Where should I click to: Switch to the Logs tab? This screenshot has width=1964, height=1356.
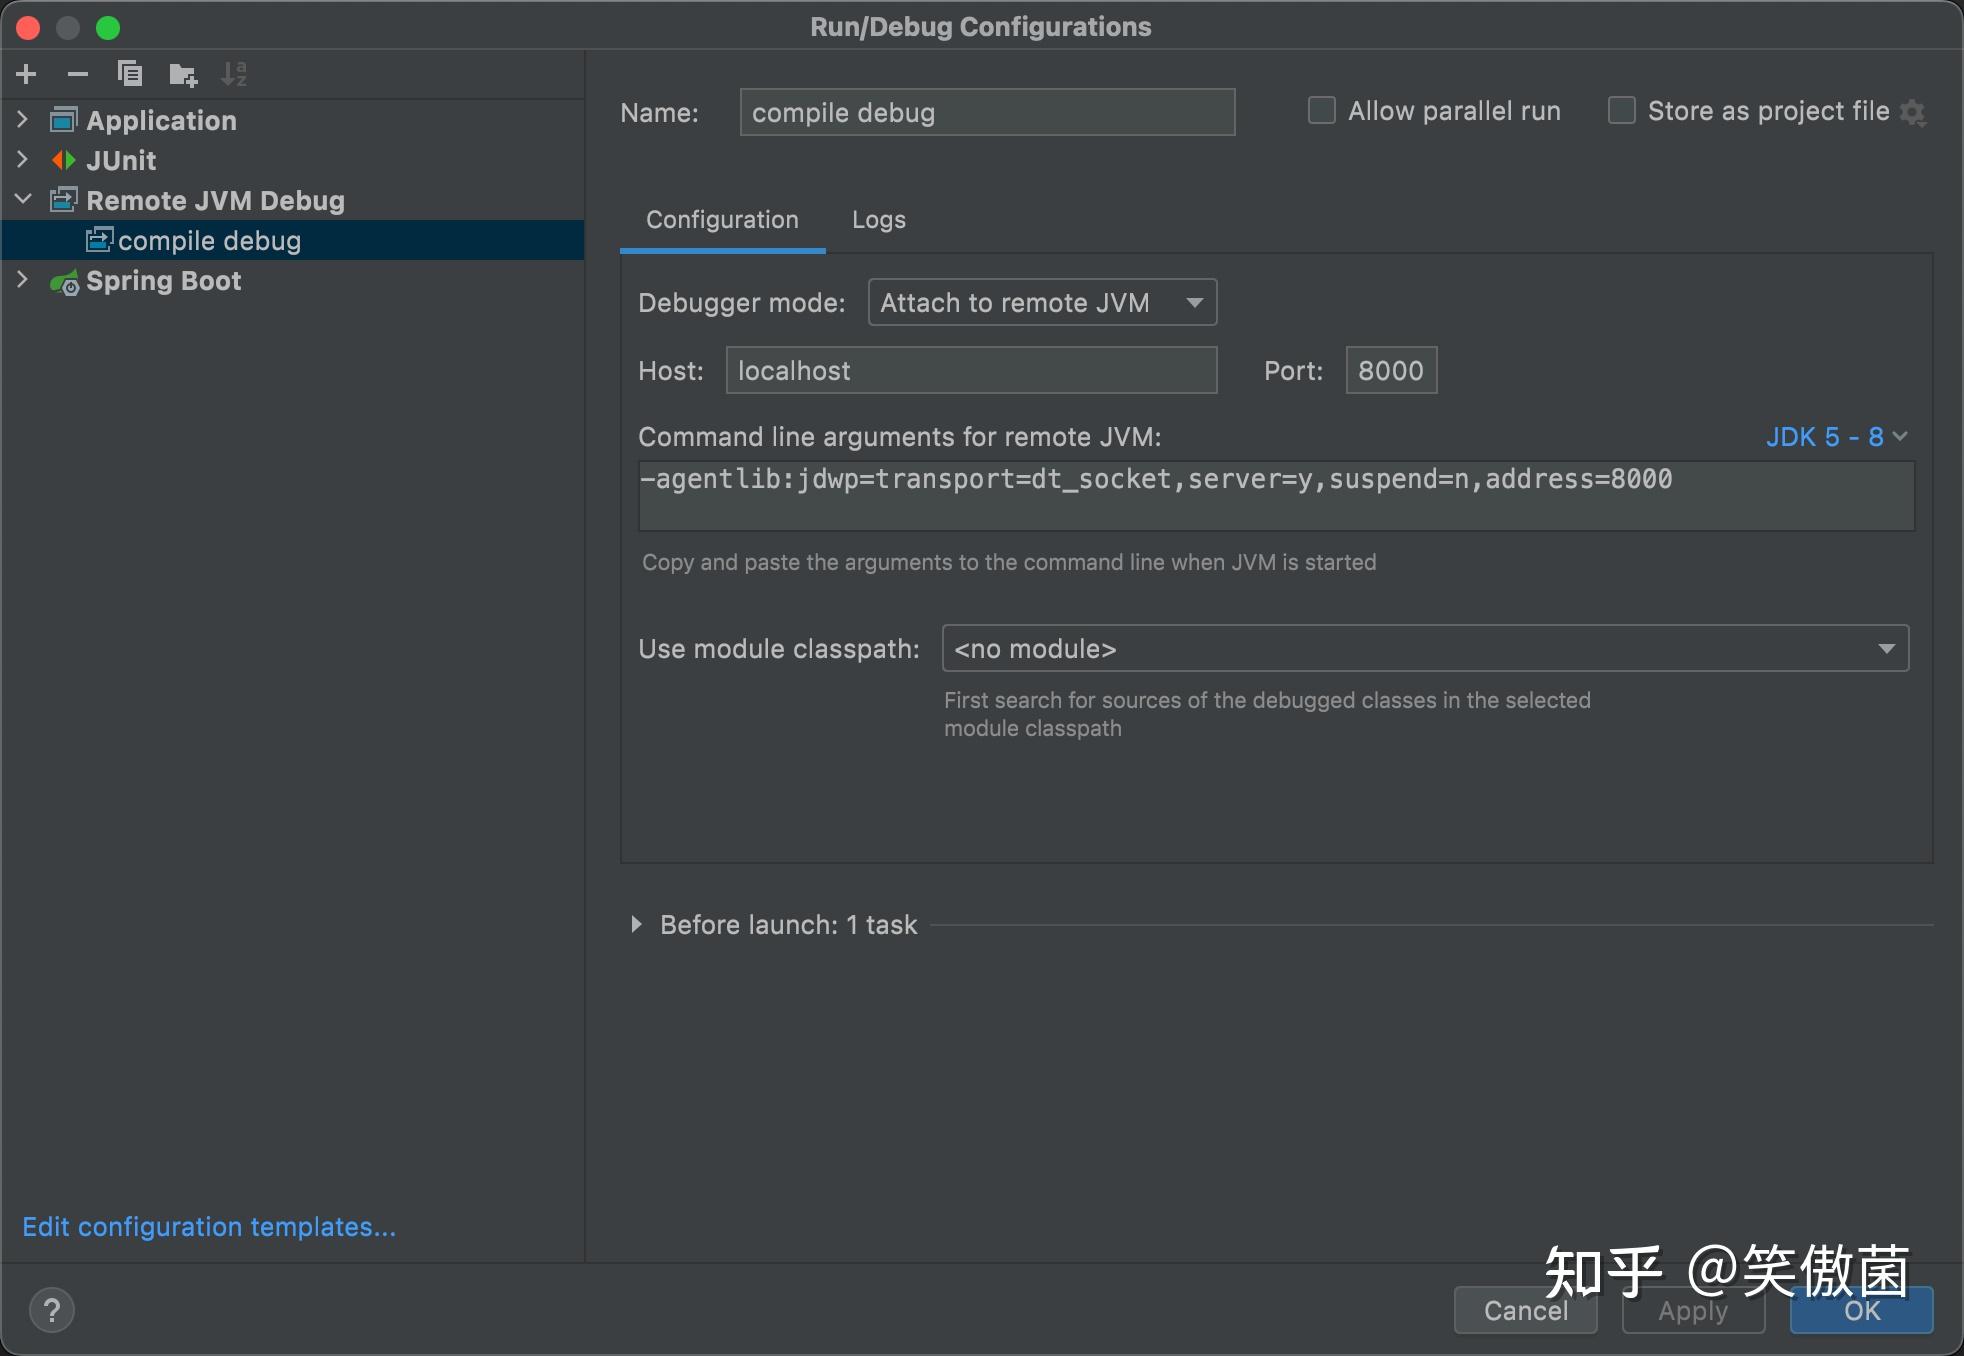click(x=878, y=220)
